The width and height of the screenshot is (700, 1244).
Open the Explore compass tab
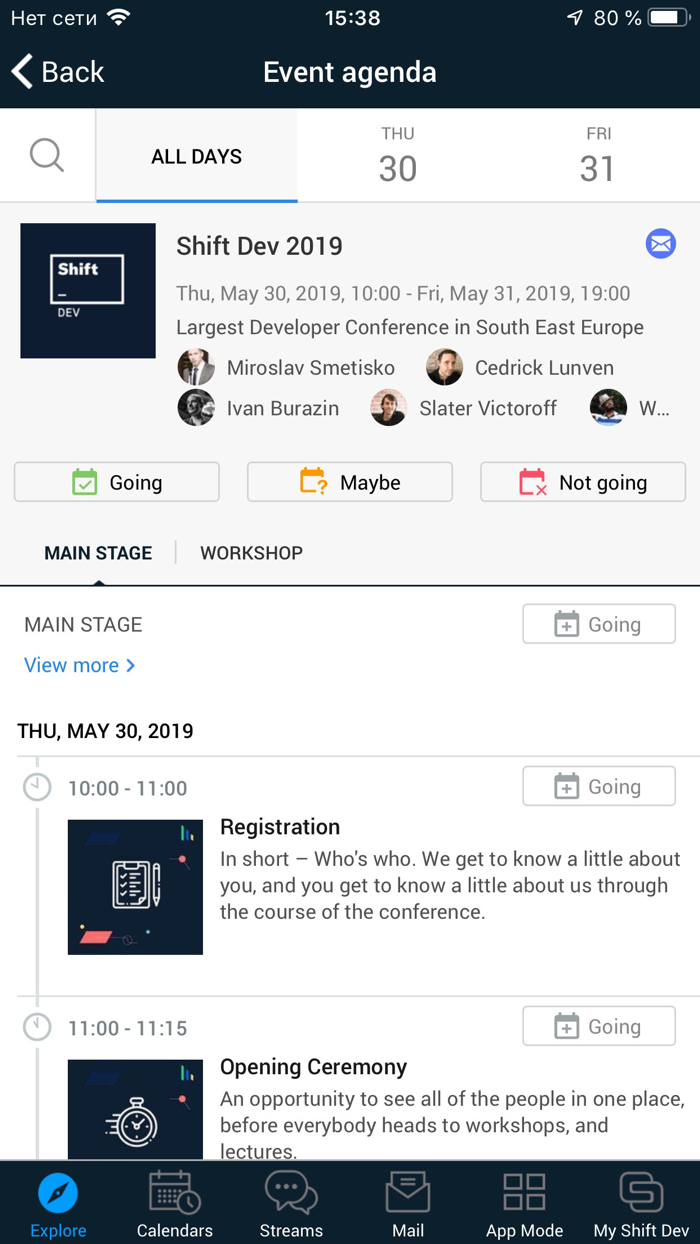coord(58,1204)
